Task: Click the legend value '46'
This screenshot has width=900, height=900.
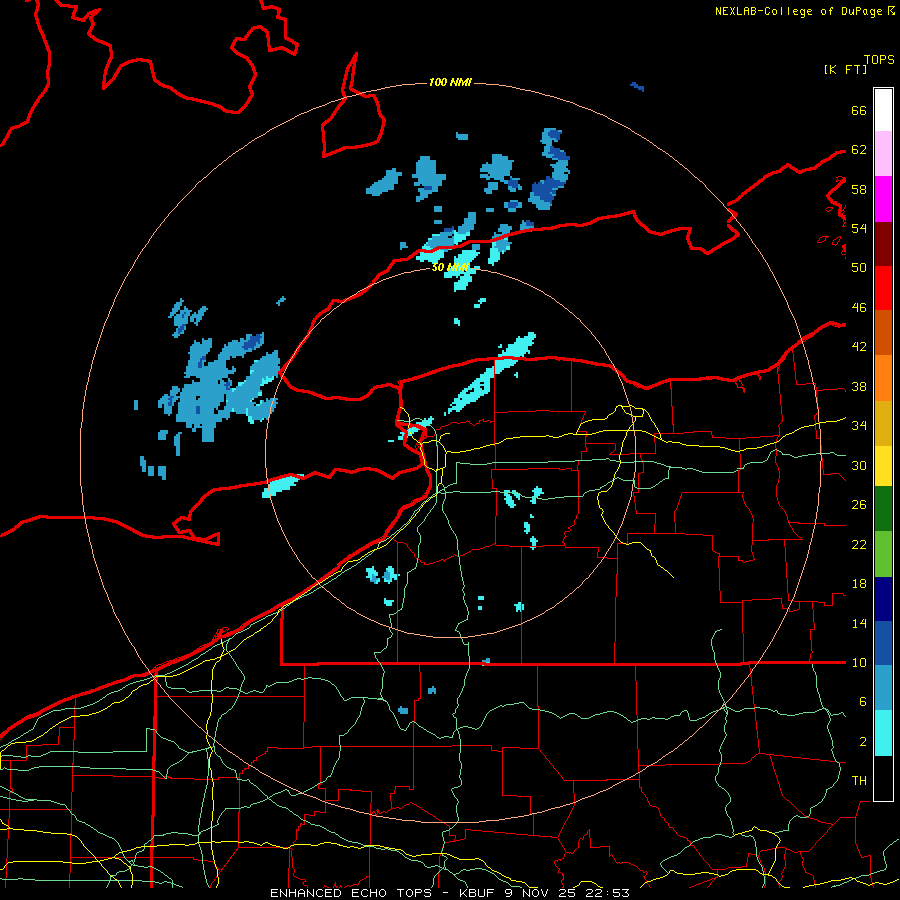Action: point(859,307)
